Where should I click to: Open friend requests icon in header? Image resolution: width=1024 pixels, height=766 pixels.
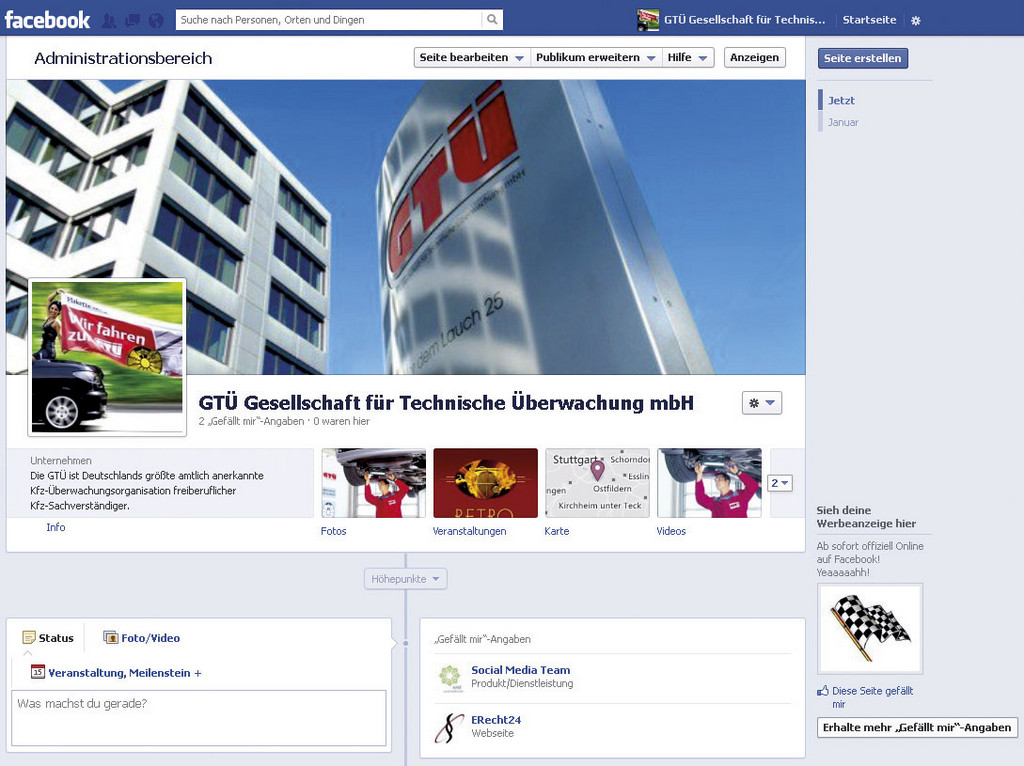click(x=109, y=20)
